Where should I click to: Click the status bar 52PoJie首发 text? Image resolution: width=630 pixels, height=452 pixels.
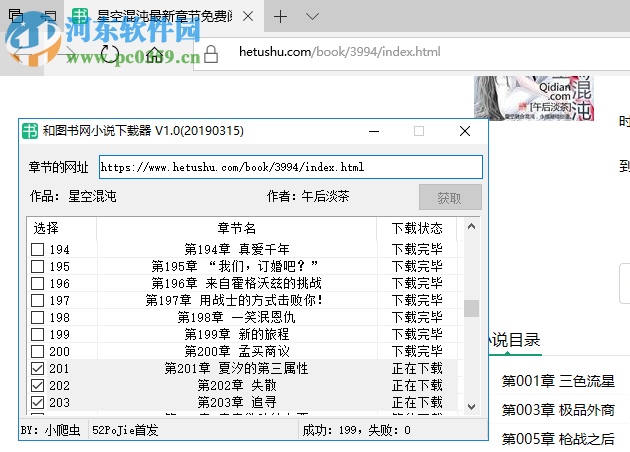click(x=125, y=430)
